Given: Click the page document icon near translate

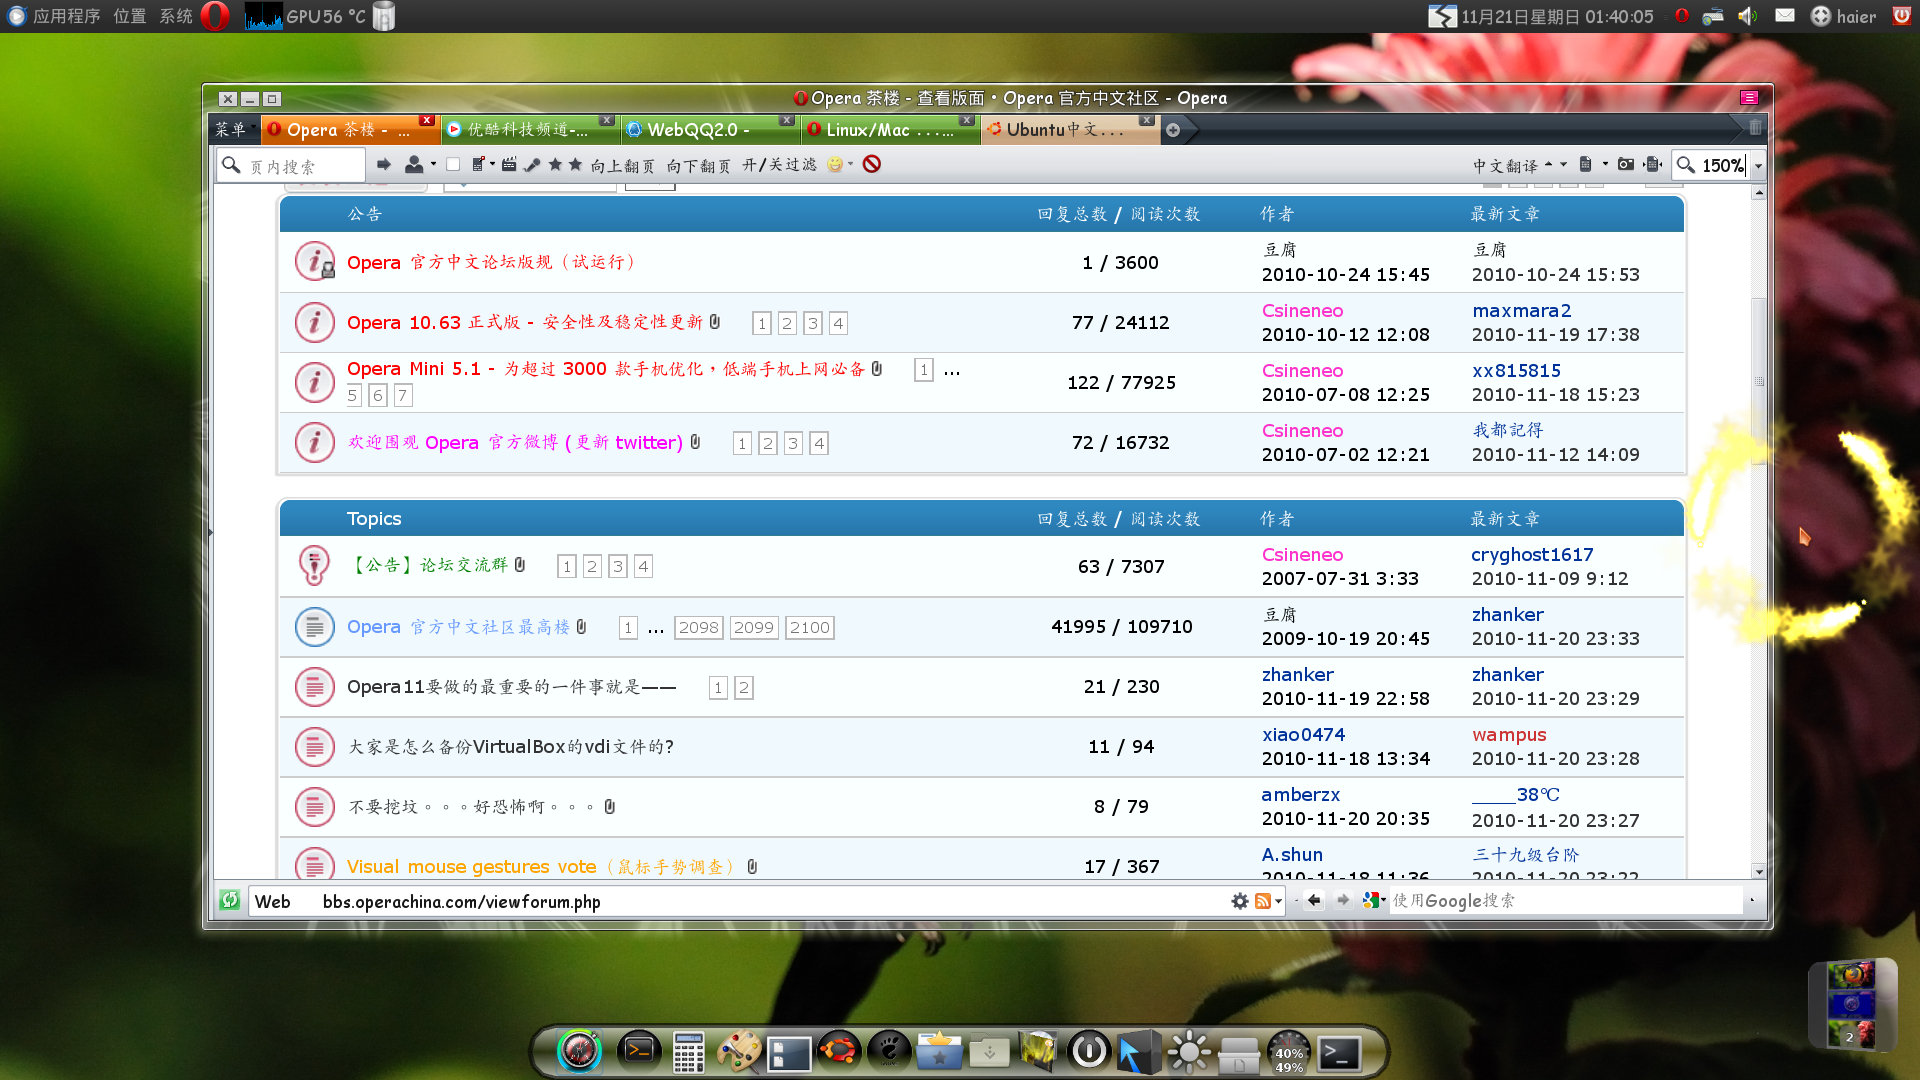Looking at the screenshot, I should (x=1585, y=164).
